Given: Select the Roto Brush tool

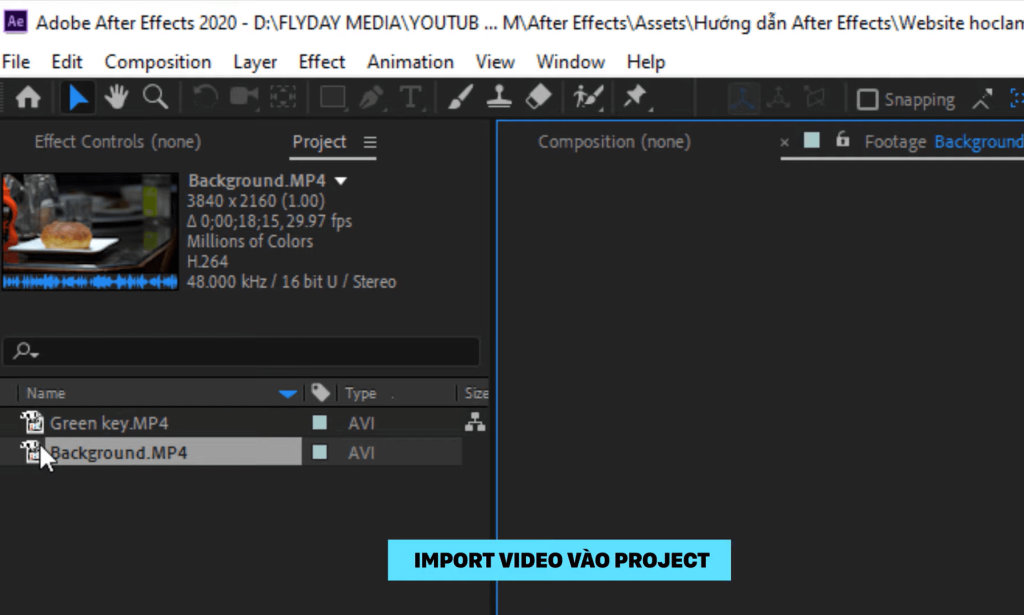Looking at the screenshot, I should point(586,97).
